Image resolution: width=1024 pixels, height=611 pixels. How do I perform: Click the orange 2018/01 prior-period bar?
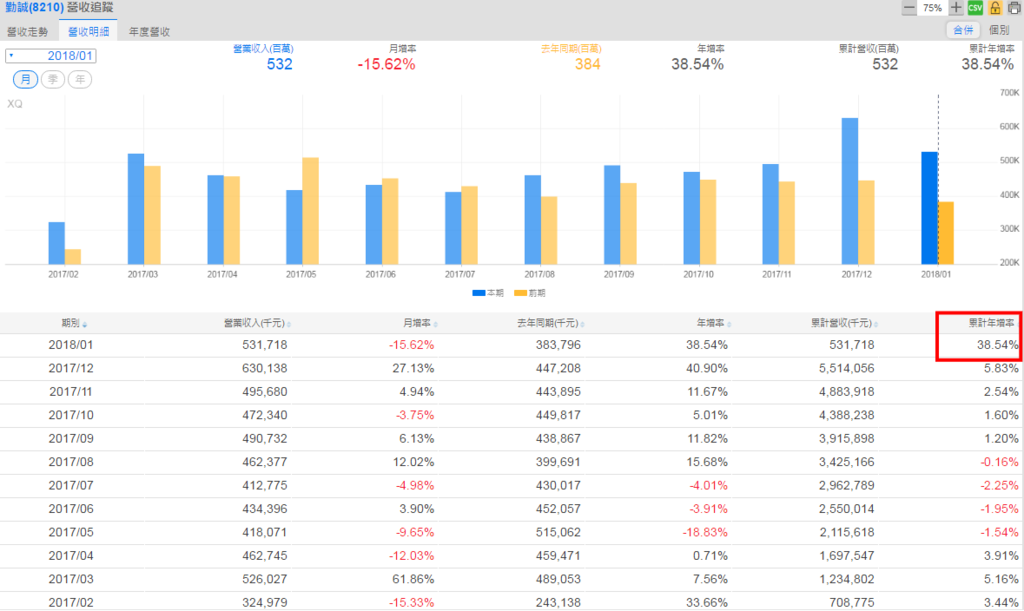946,233
